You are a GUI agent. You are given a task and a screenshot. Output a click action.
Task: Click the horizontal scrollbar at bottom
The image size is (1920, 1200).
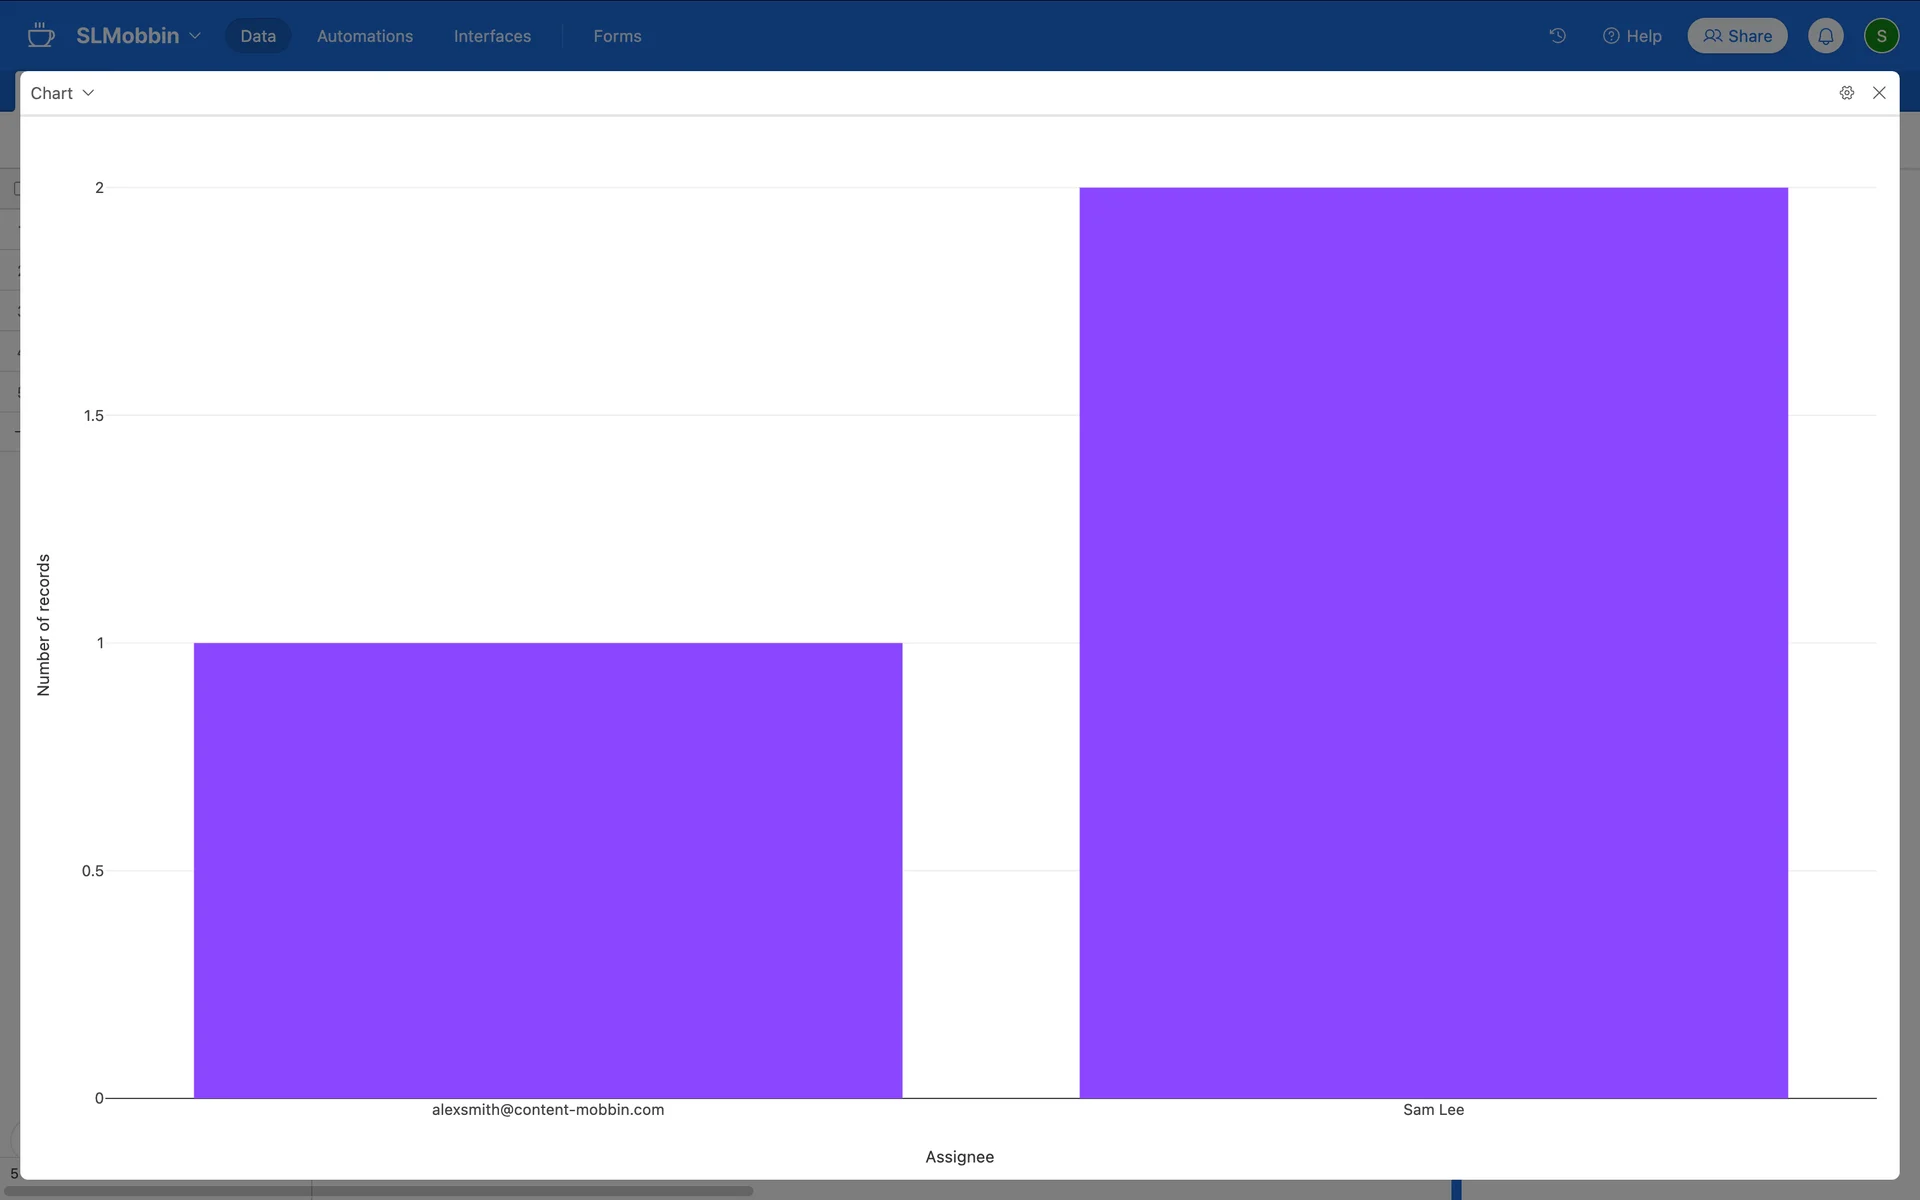point(380,1191)
